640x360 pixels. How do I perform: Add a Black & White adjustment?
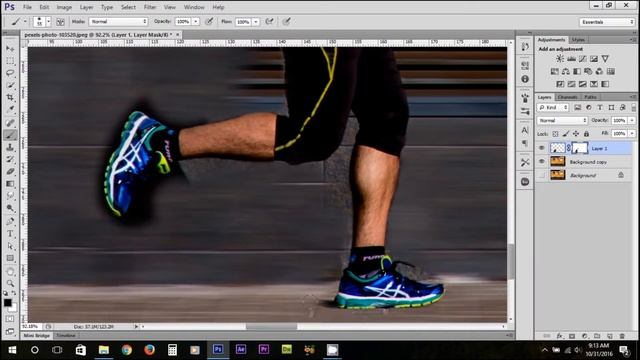pos(577,71)
